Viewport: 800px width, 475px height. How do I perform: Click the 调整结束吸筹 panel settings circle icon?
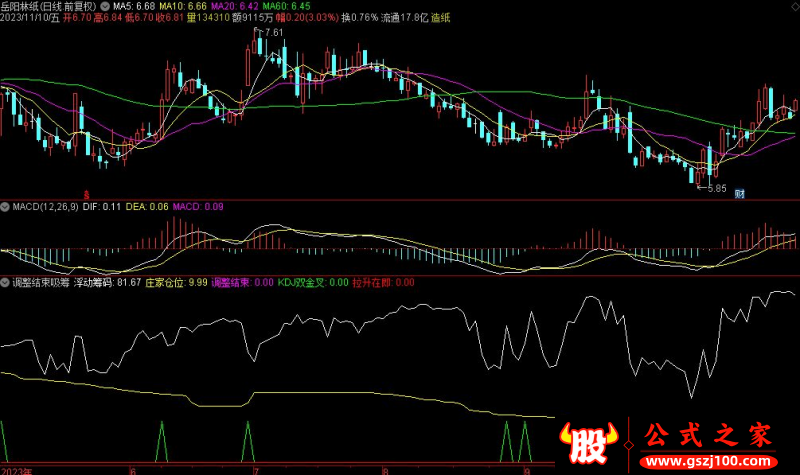(6, 283)
